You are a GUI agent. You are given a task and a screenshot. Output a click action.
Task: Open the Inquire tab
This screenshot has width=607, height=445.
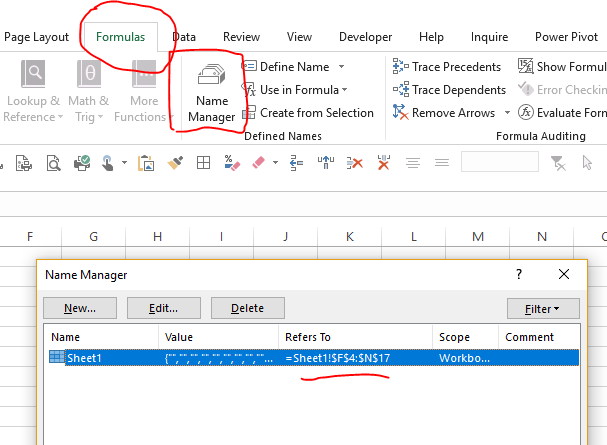click(489, 37)
